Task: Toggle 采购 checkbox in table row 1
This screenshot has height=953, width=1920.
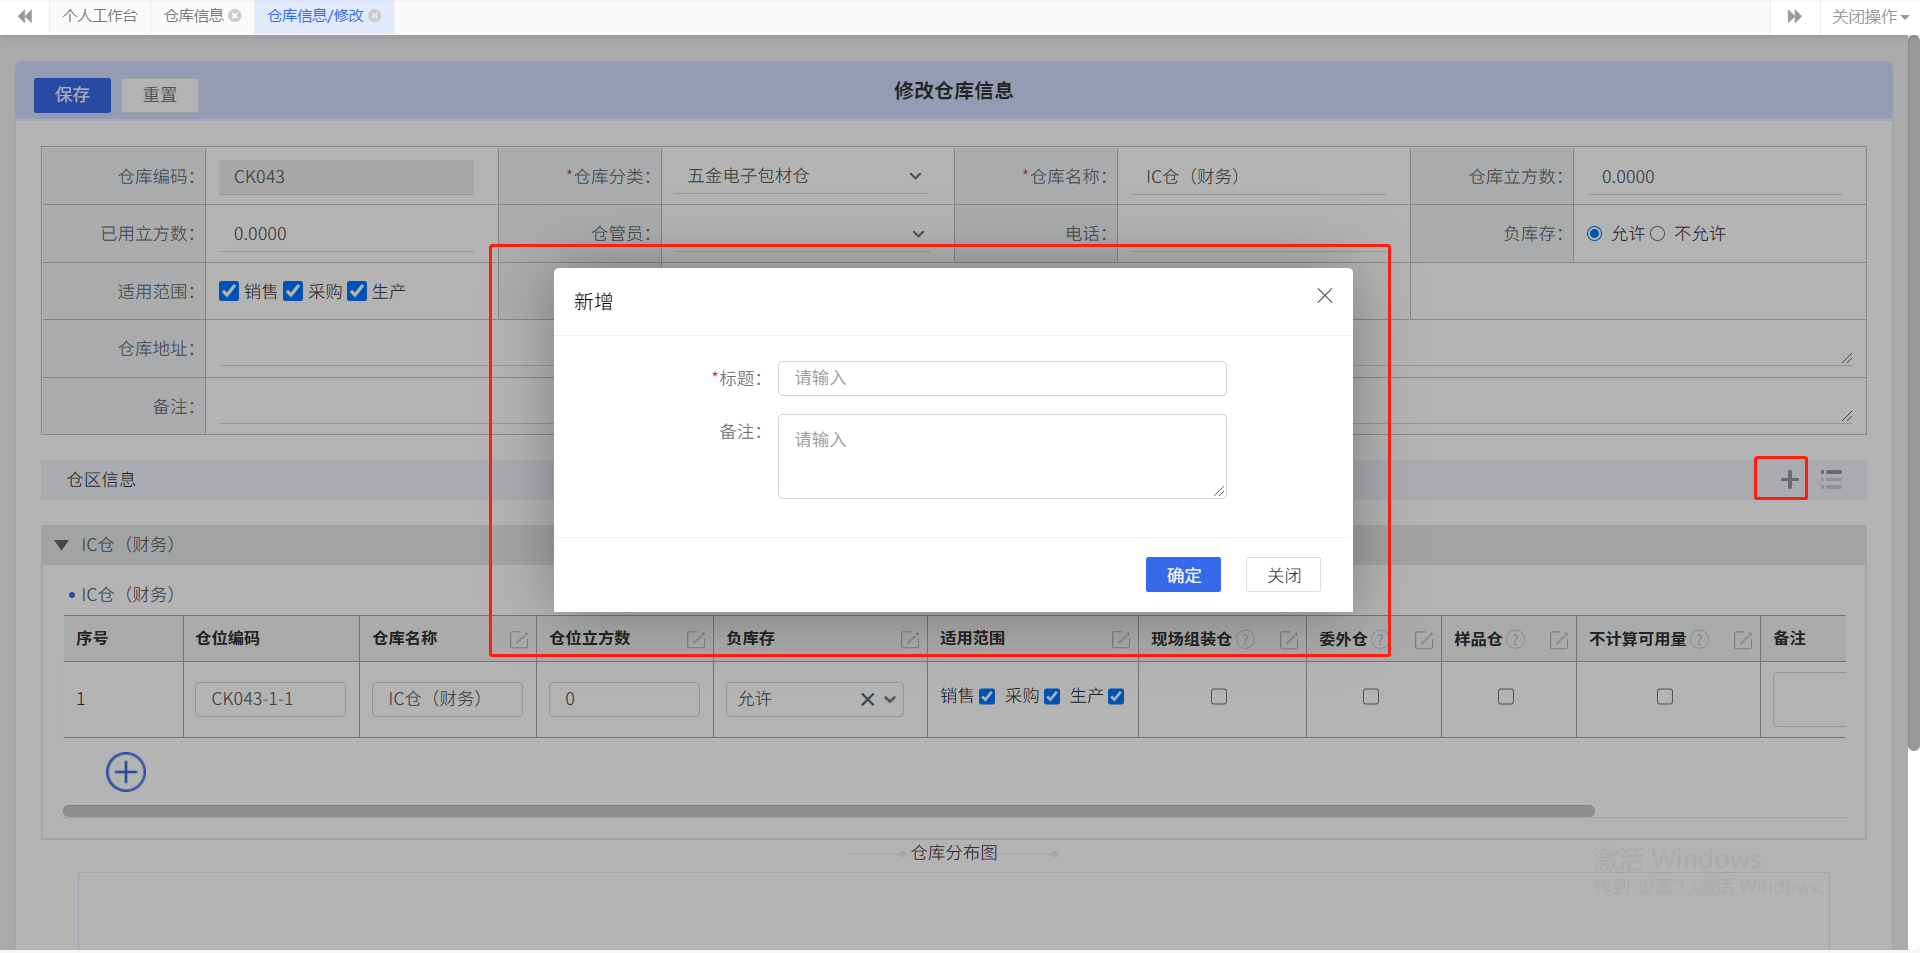Action: point(1052,697)
